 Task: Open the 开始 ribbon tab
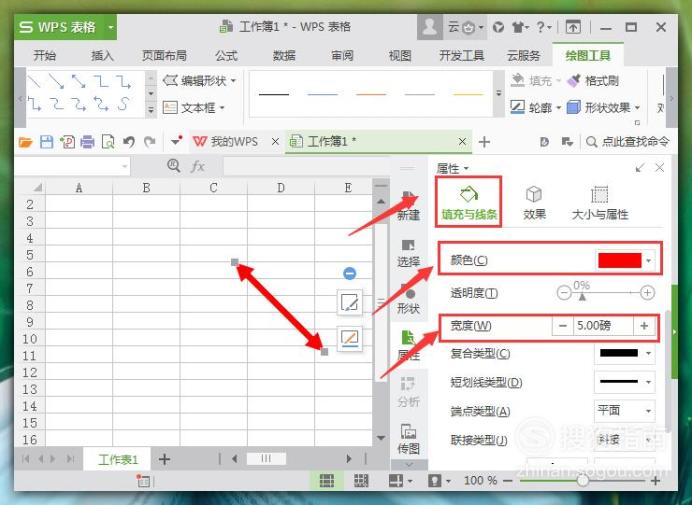click(45, 56)
